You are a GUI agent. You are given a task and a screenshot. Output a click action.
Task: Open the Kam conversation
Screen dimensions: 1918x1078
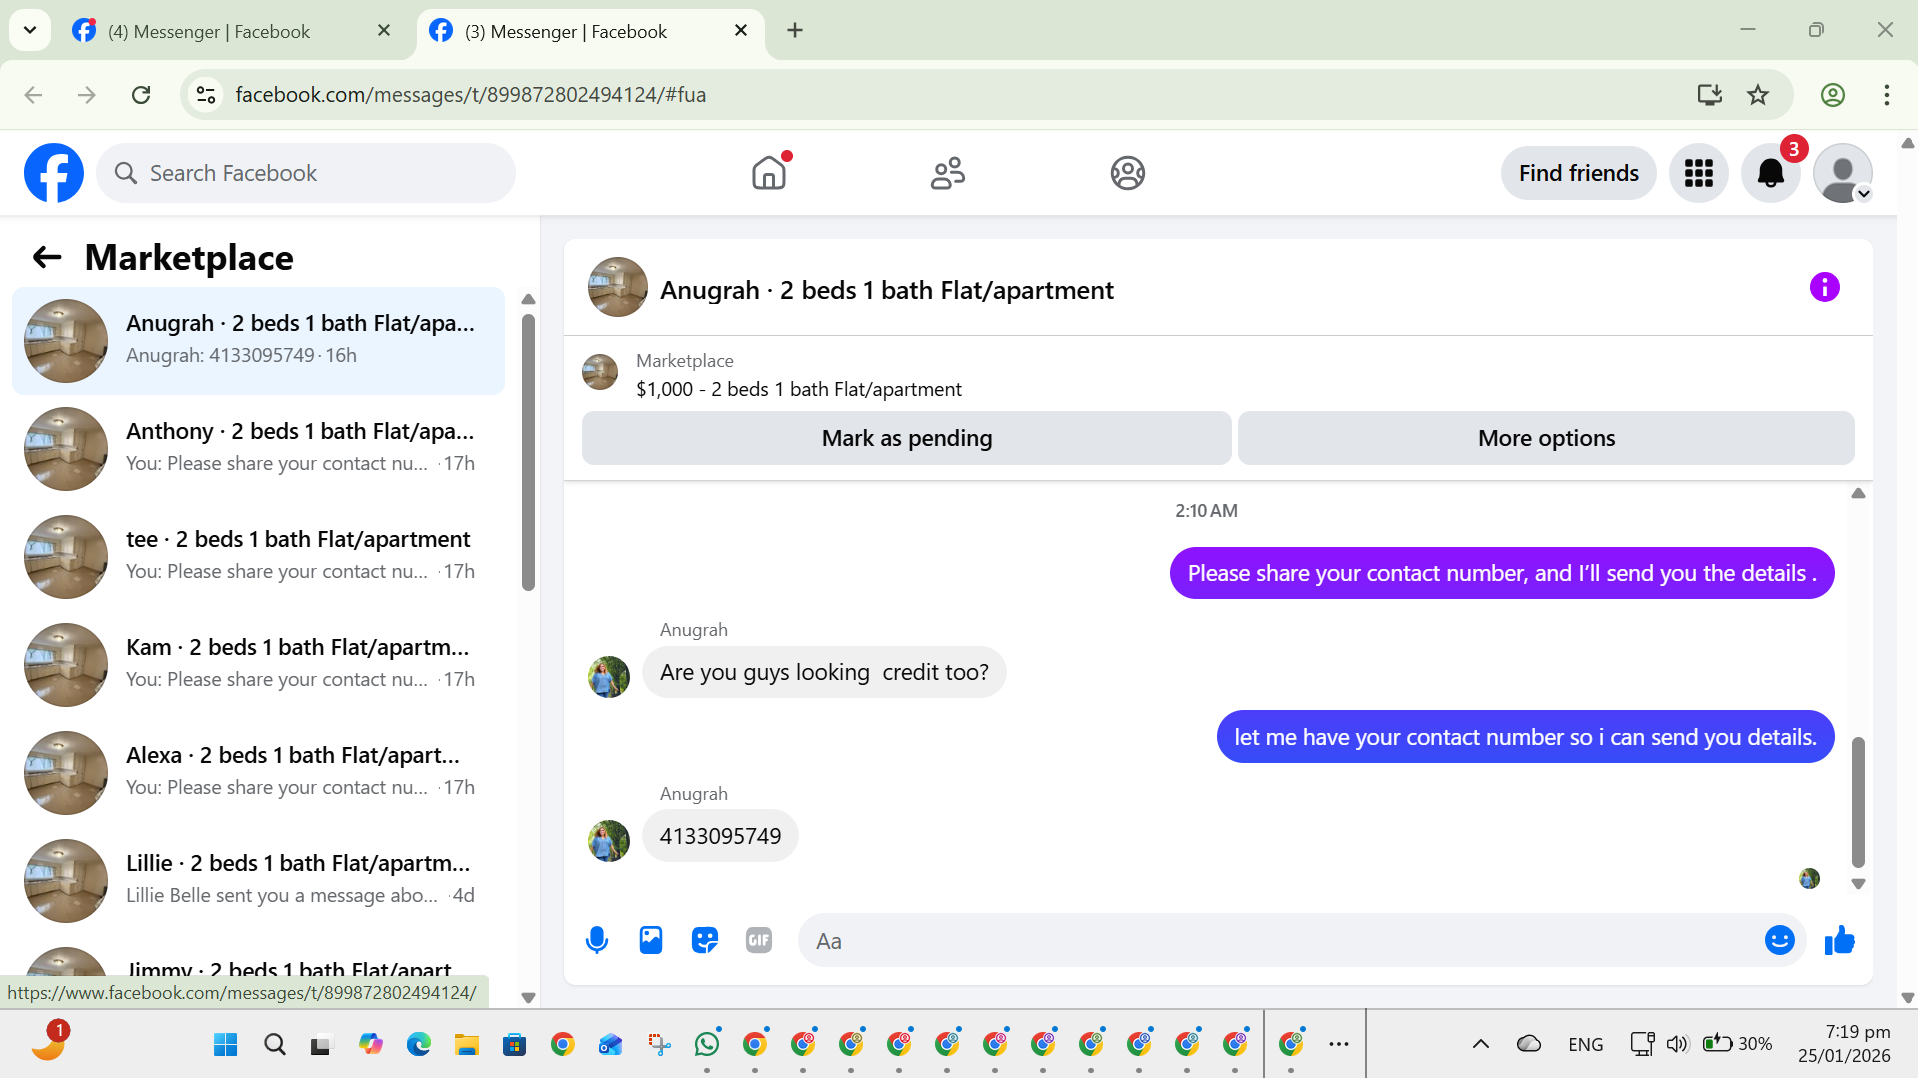pyautogui.click(x=258, y=665)
